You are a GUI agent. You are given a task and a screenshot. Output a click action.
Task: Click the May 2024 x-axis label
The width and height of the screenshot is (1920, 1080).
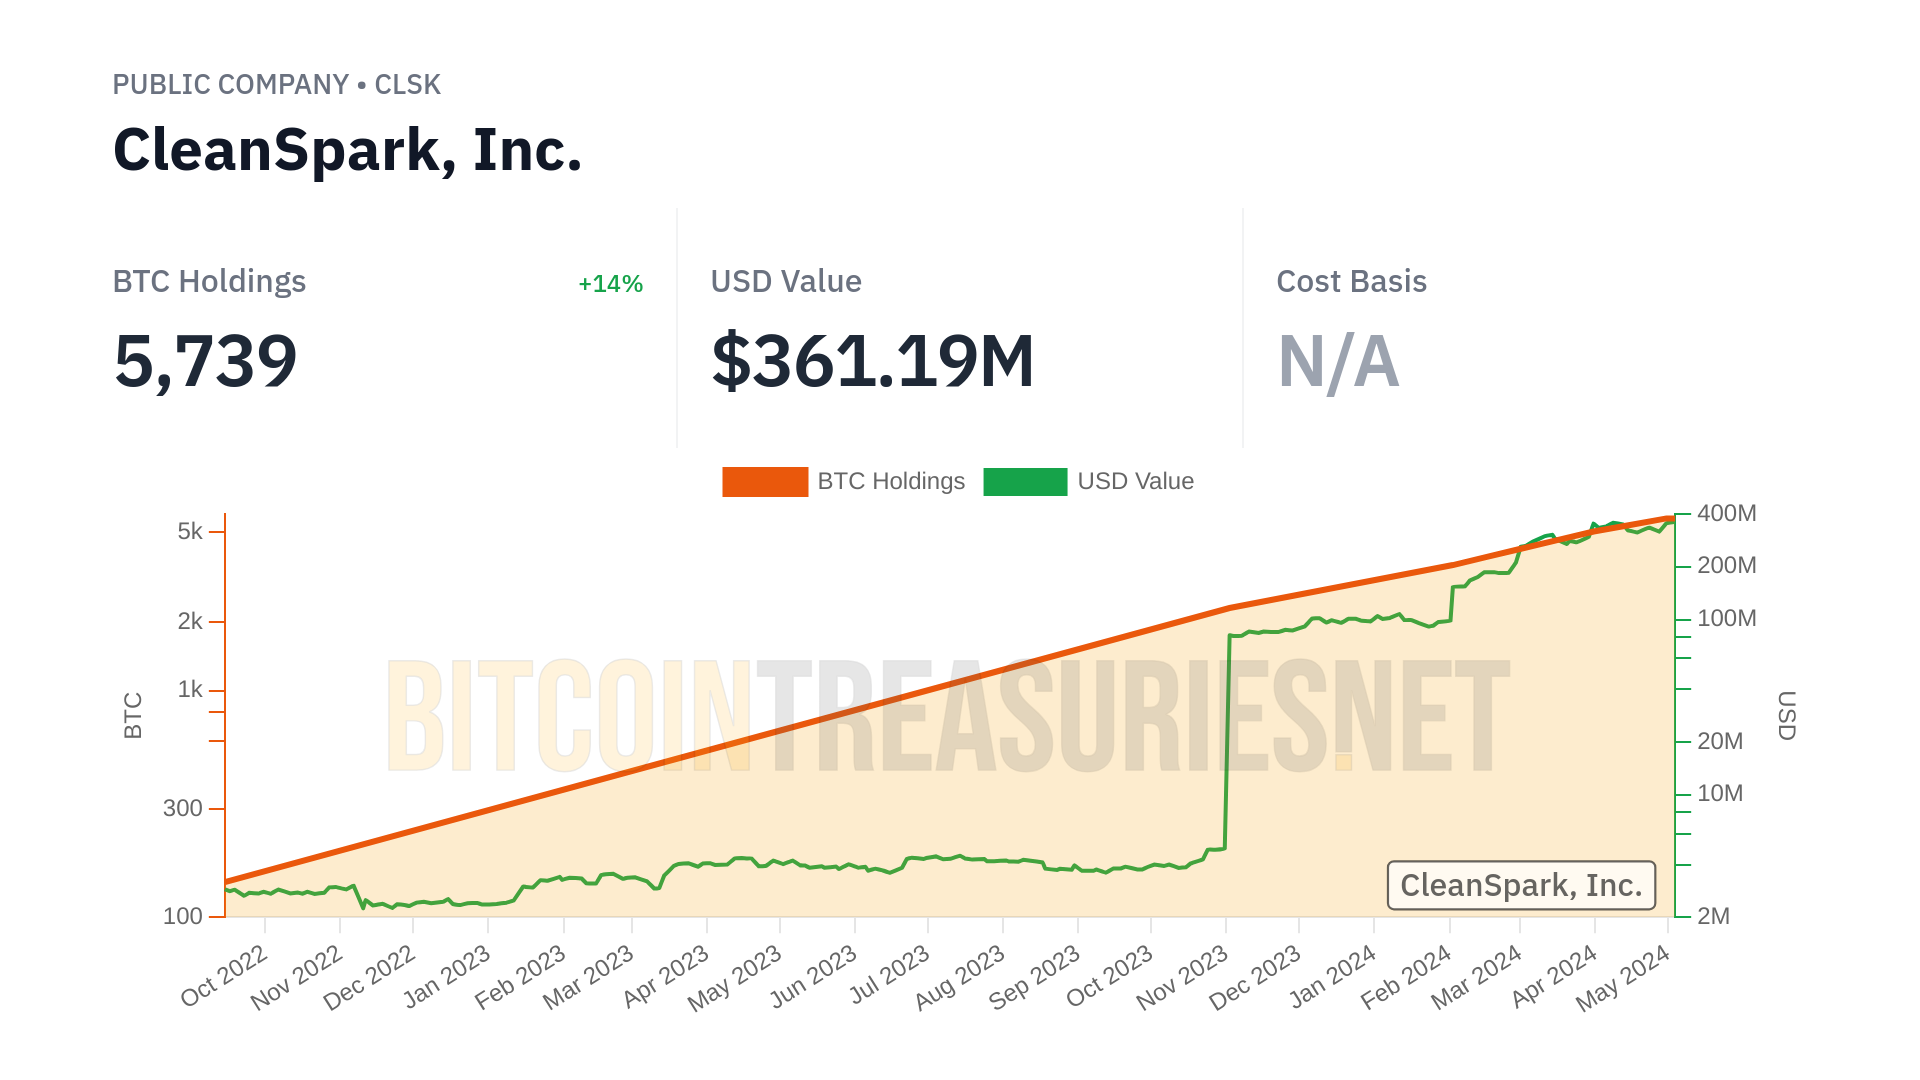click(x=1623, y=977)
